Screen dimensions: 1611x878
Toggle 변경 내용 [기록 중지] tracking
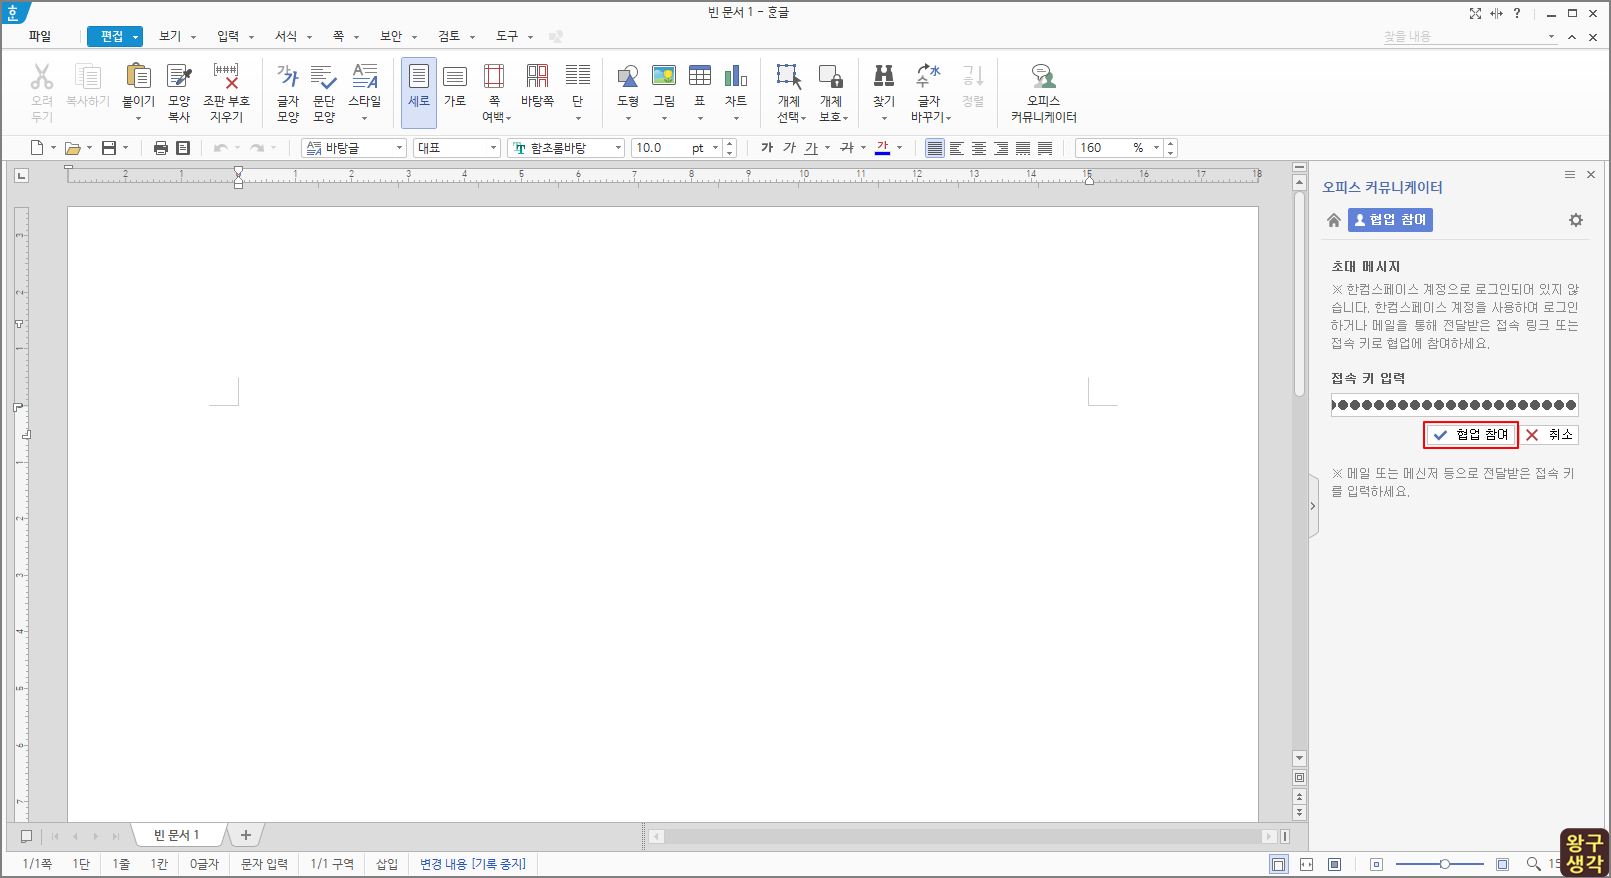[473, 864]
